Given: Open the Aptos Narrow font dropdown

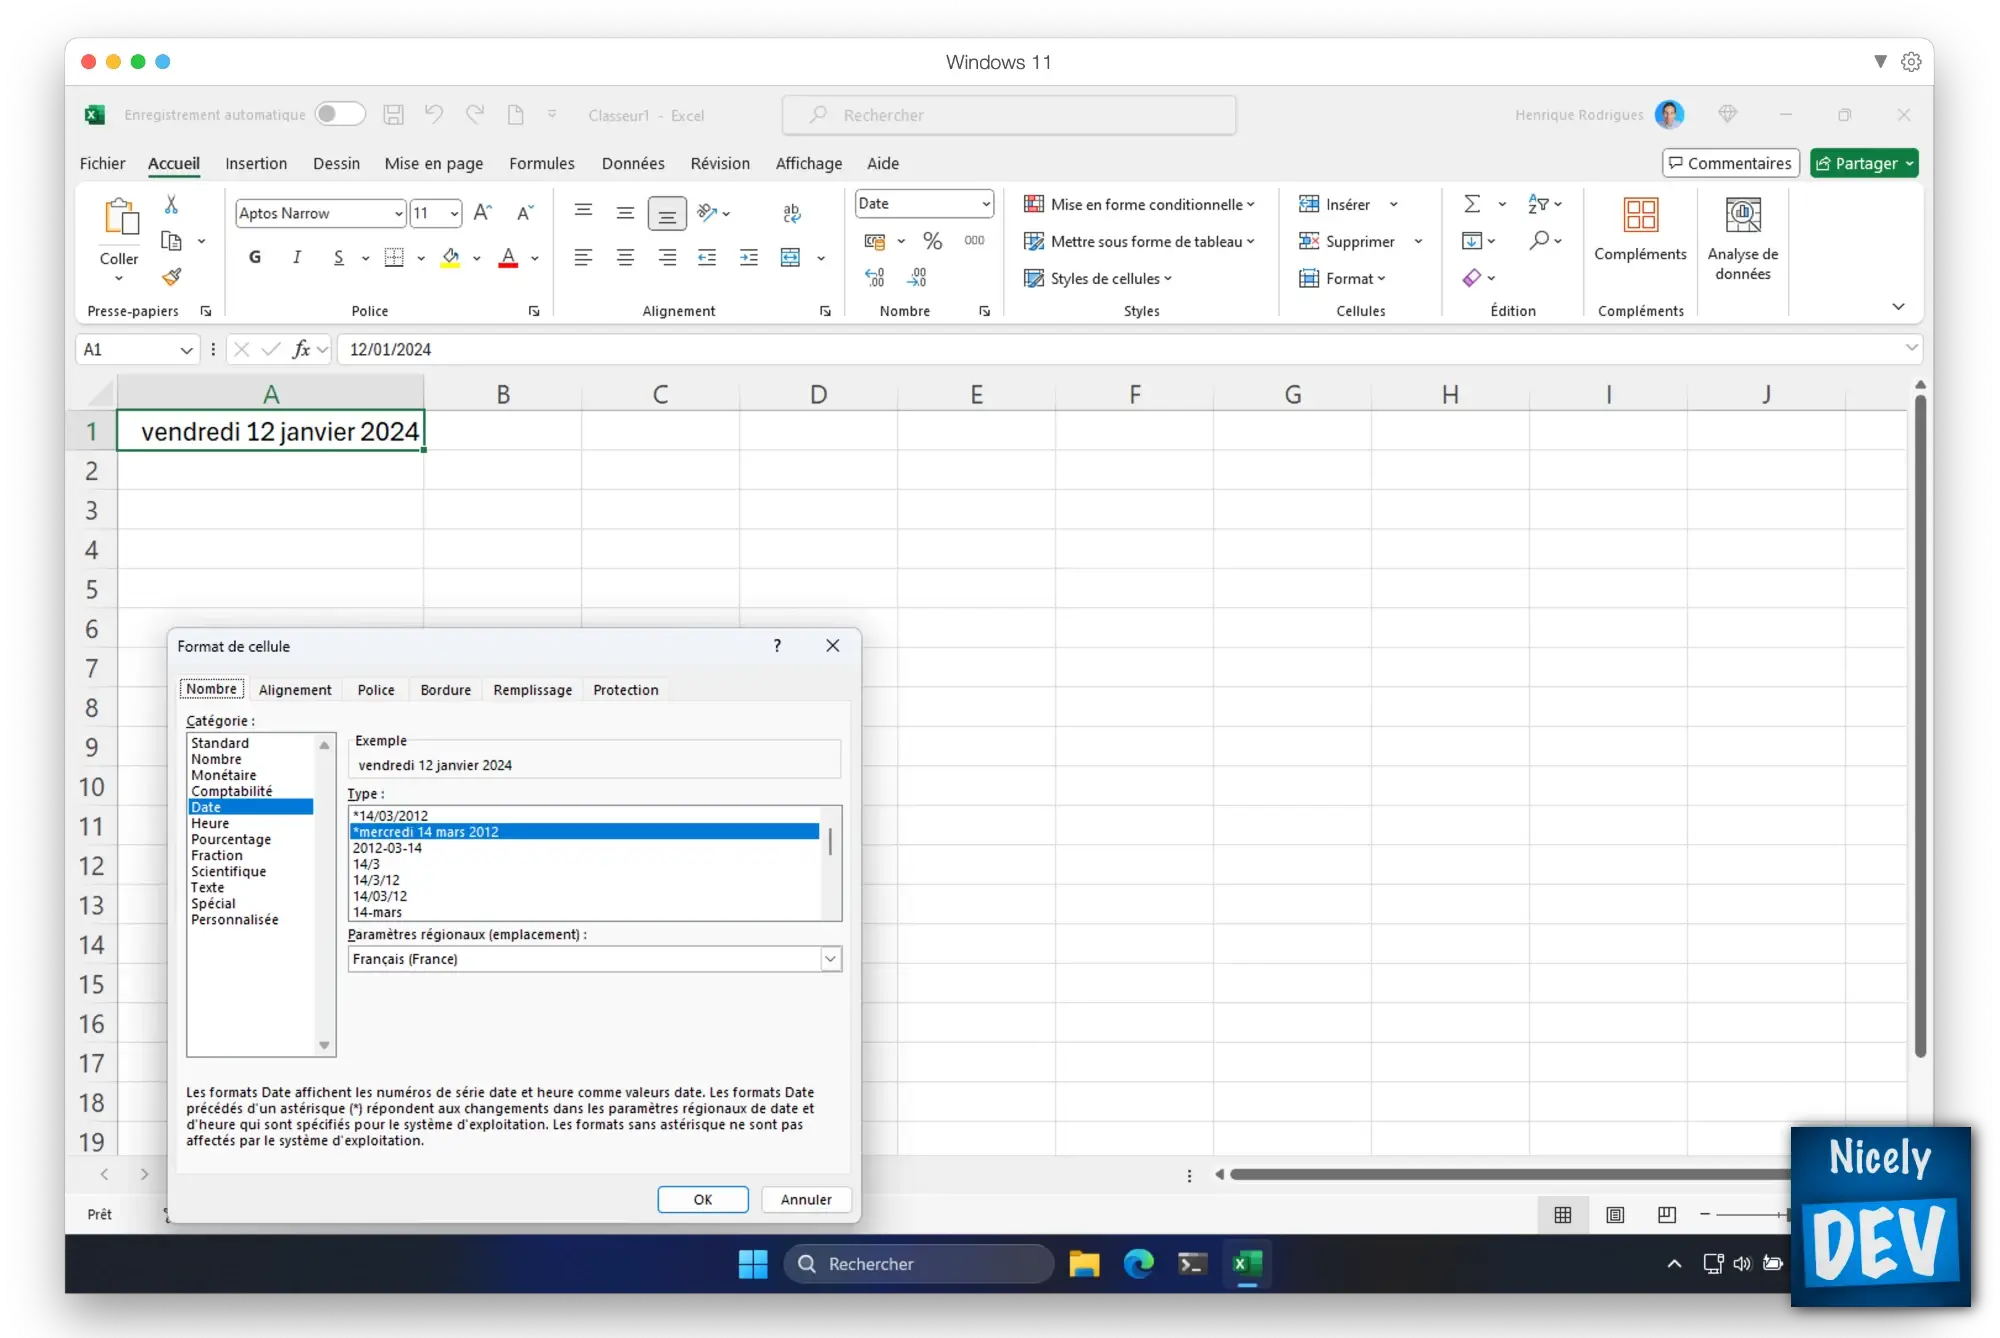Looking at the screenshot, I should click(x=398, y=213).
